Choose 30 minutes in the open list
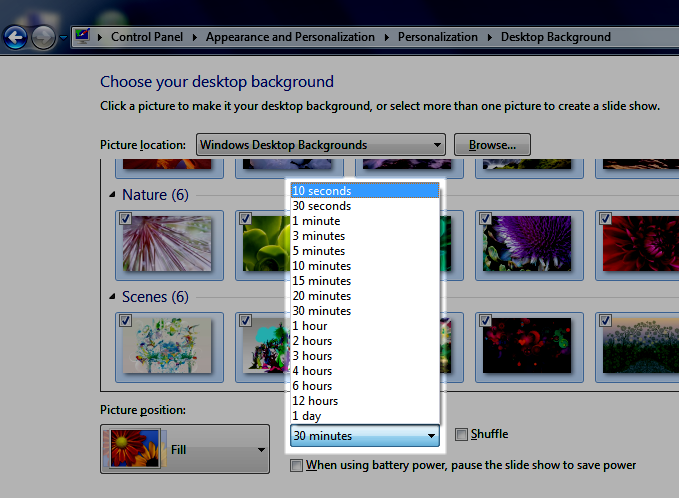Image resolution: width=679 pixels, height=498 pixels. point(365,311)
